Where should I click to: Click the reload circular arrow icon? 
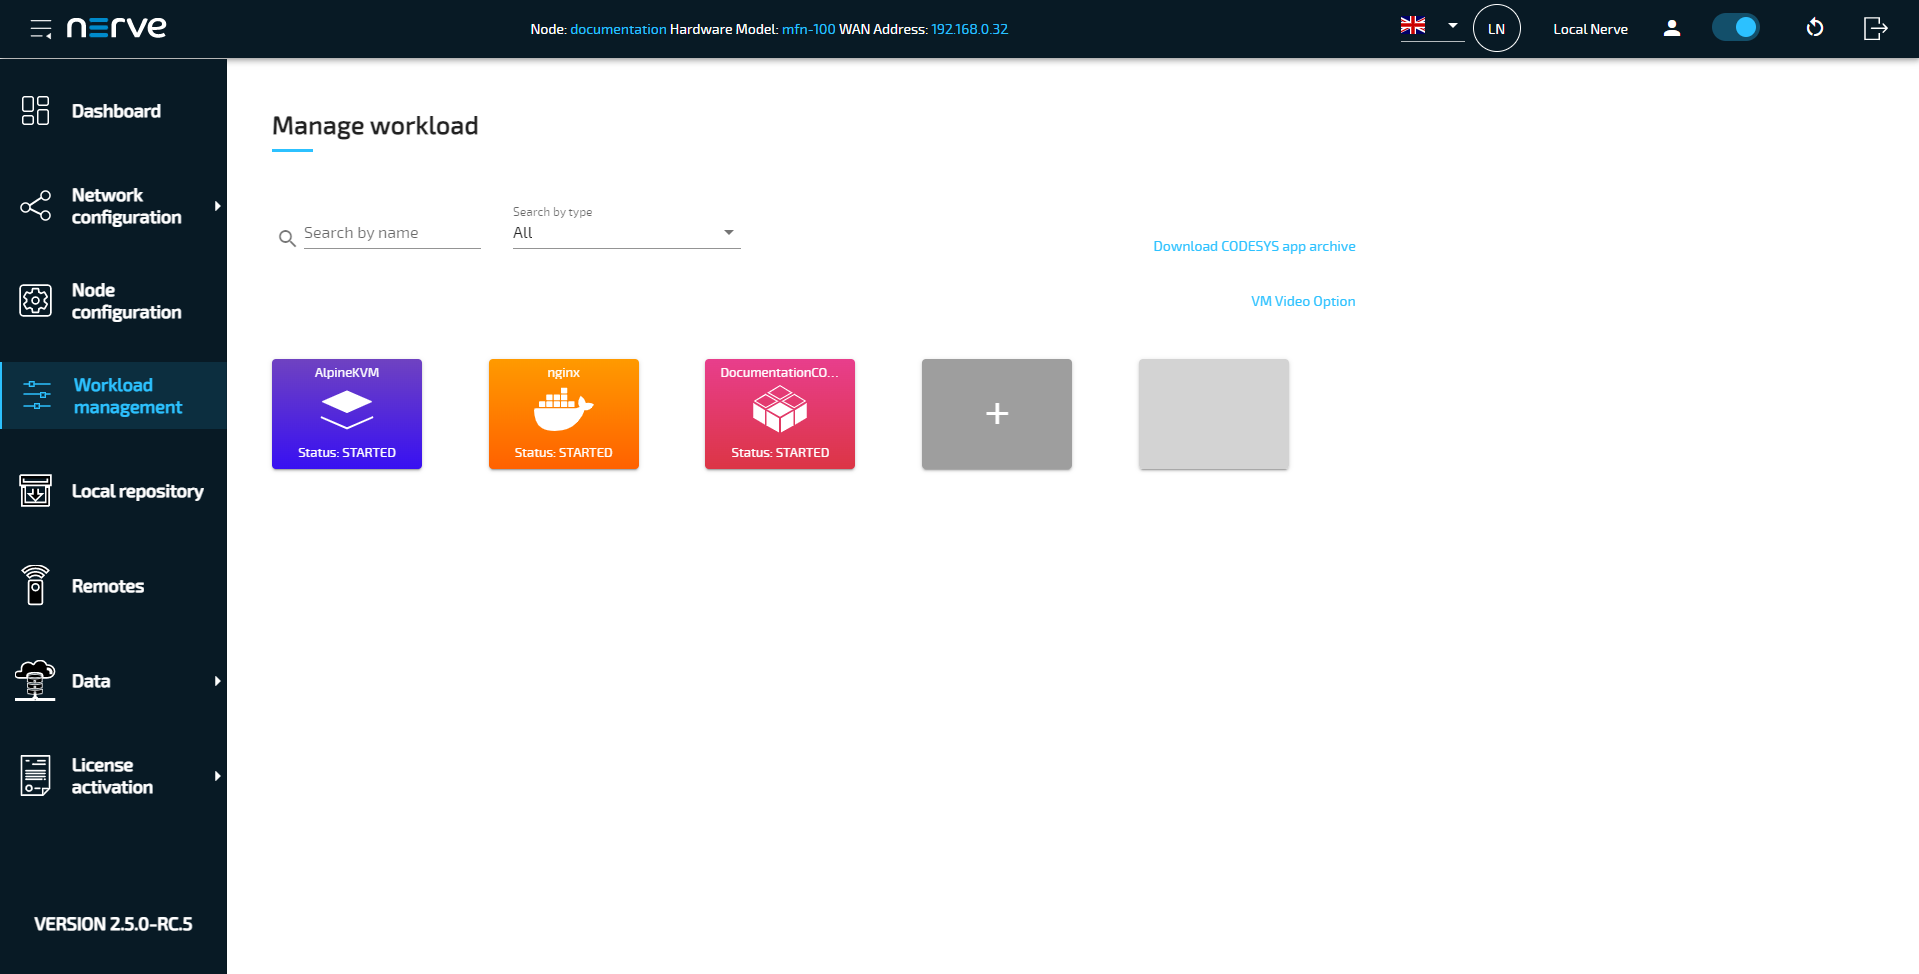point(1814,29)
